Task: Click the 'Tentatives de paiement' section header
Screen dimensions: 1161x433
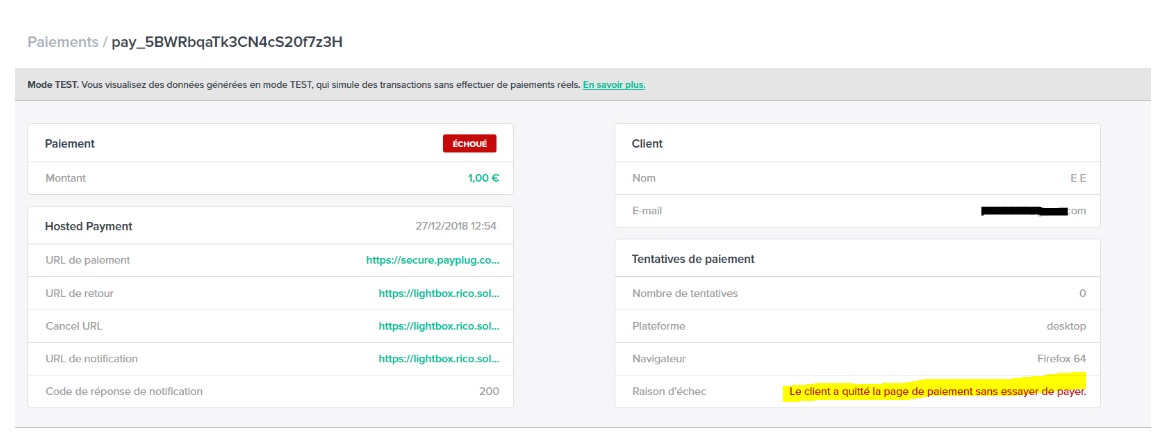Action: tap(693, 259)
